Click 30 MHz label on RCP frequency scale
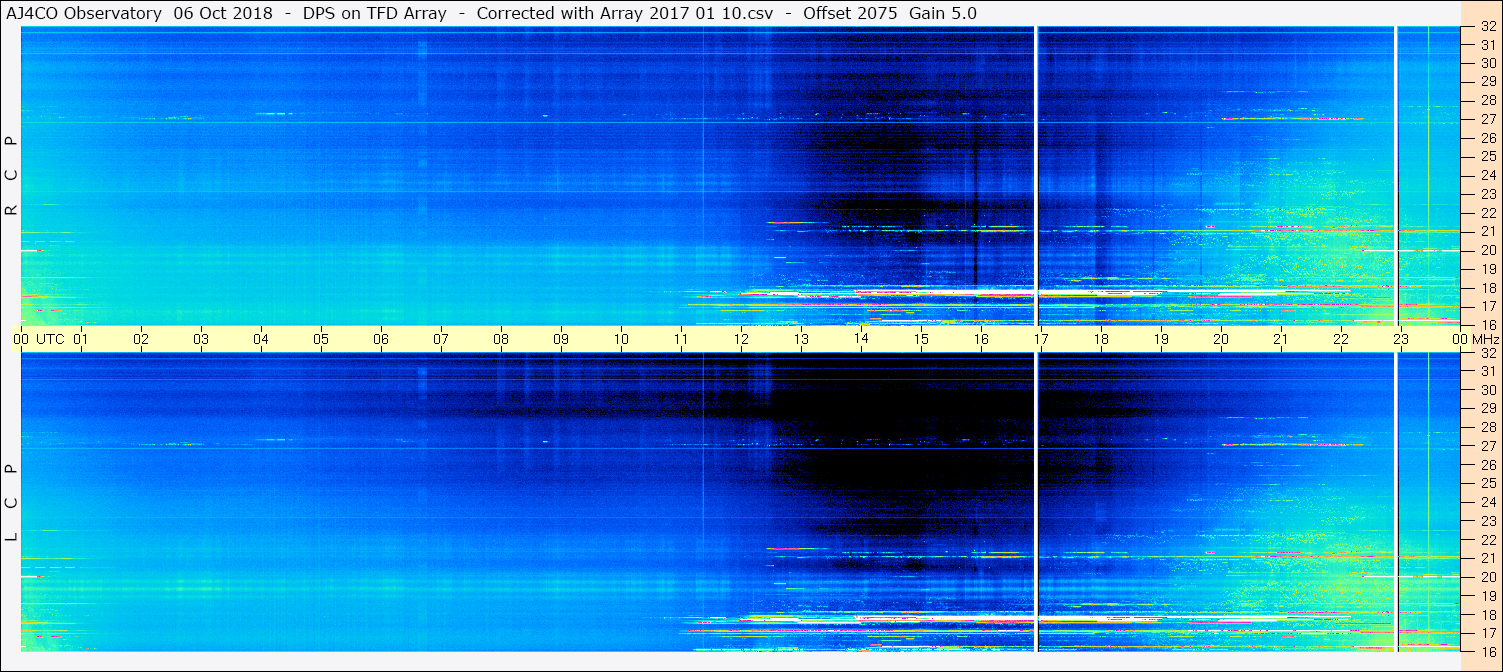Image resolution: width=1503 pixels, height=672 pixels. (x=1488, y=63)
